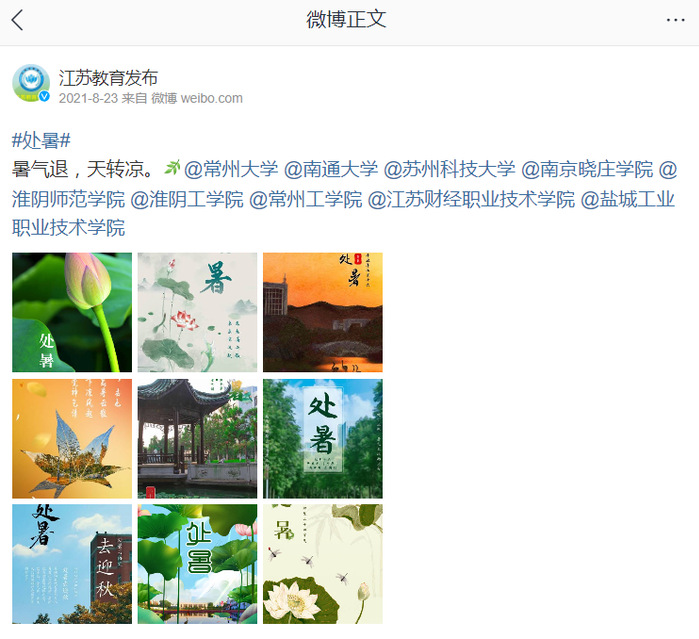Screen dimensions: 699x639
Task: Open the #处暑# hashtag topic
Action: tap(41, 140)
